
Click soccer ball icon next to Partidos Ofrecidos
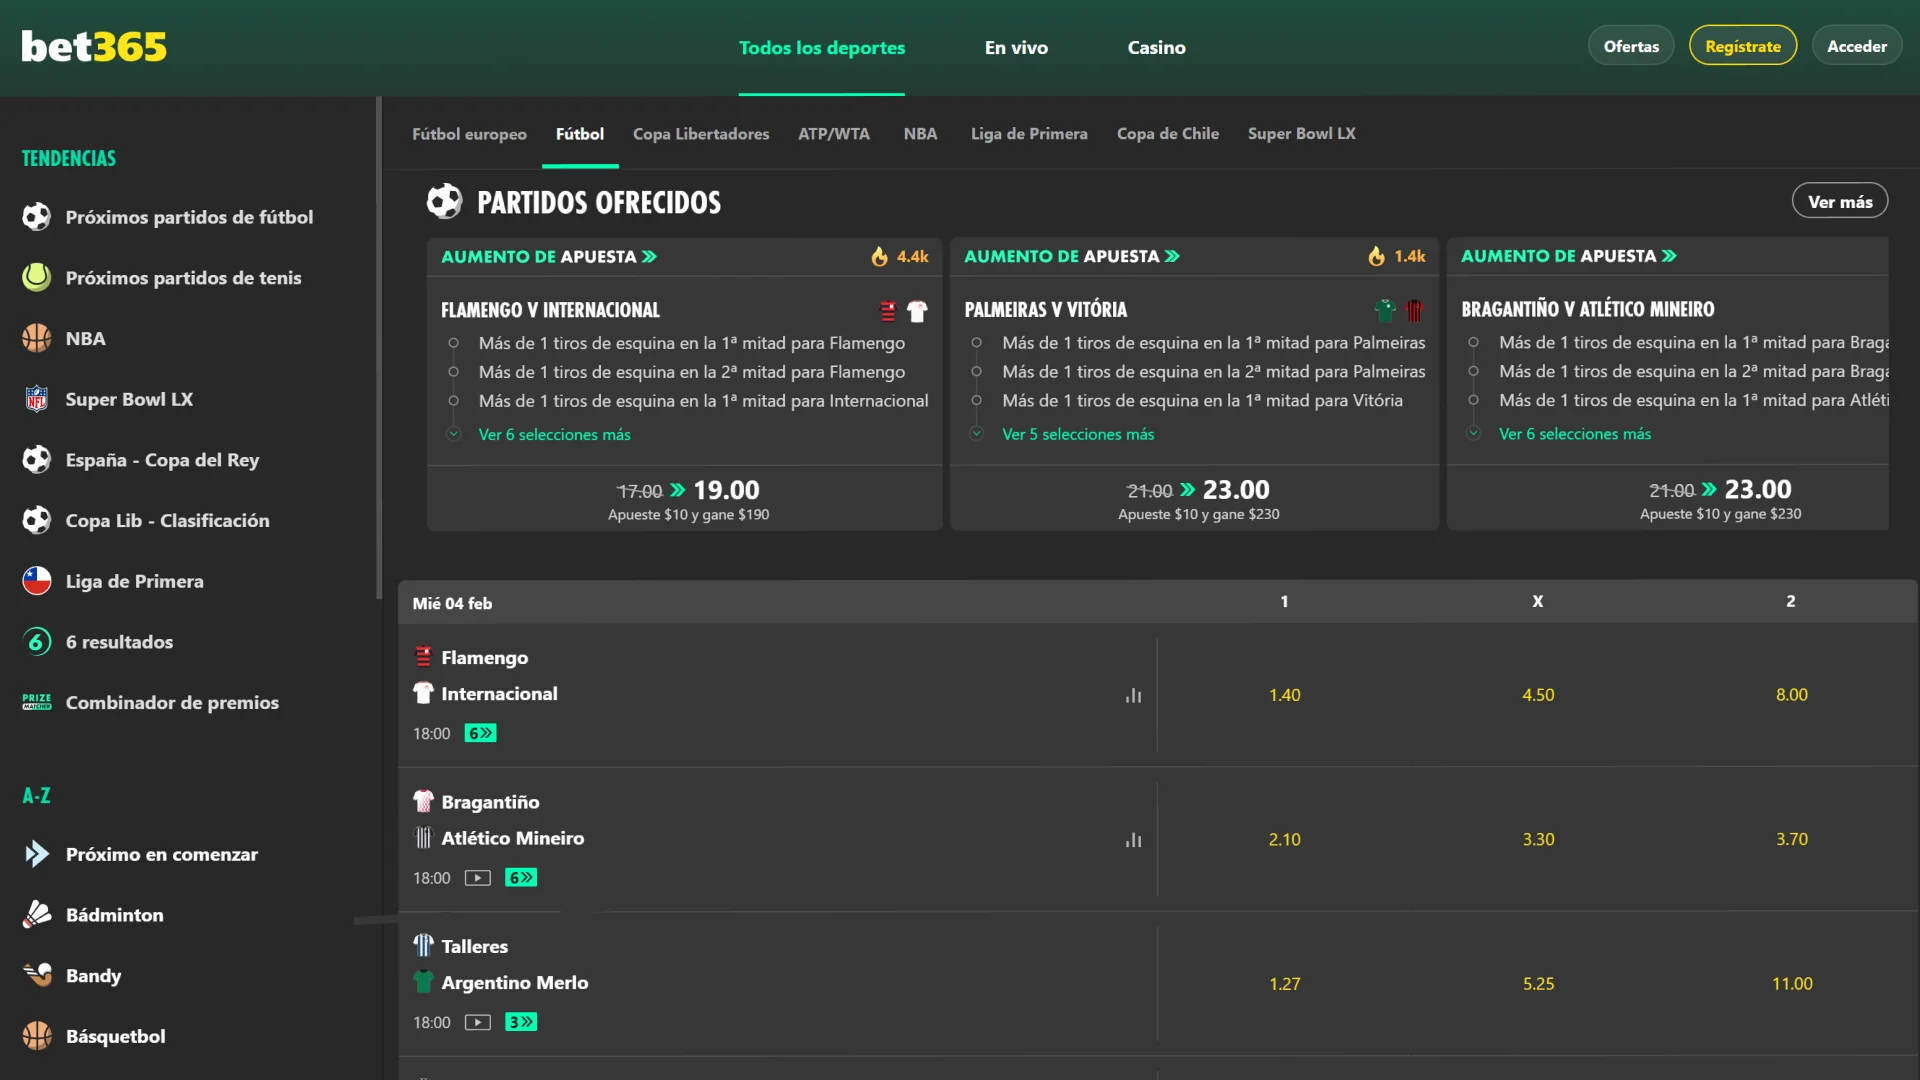[444, 201]
